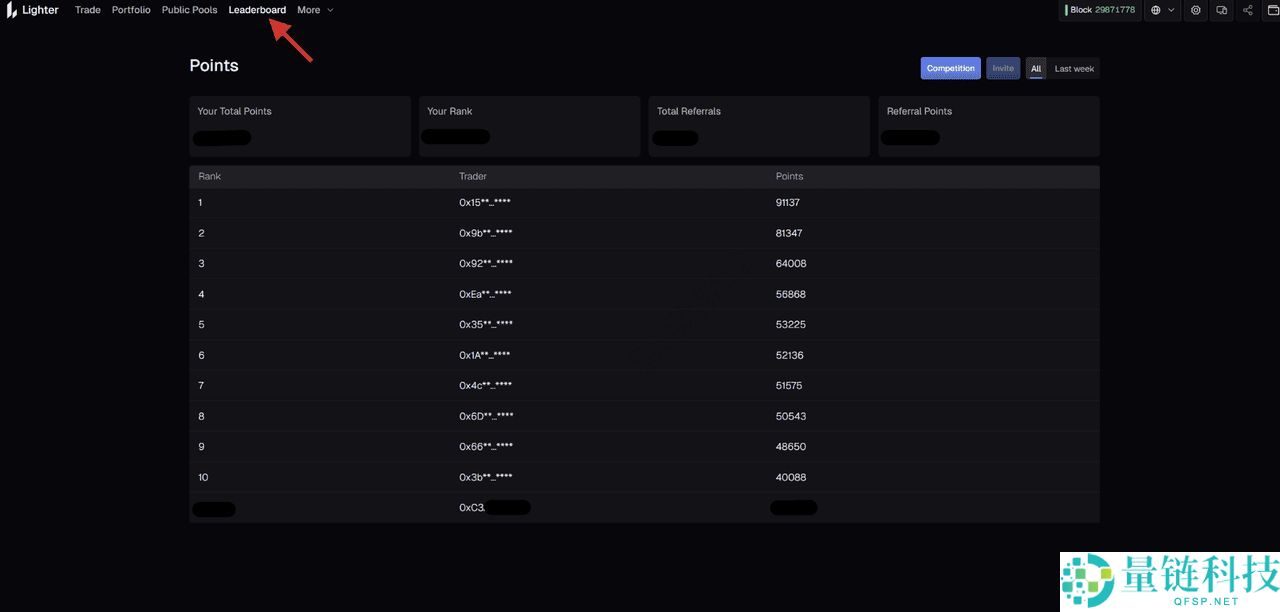Click the Trader column header
1280x612 pixels.
(x=473, y=176)
